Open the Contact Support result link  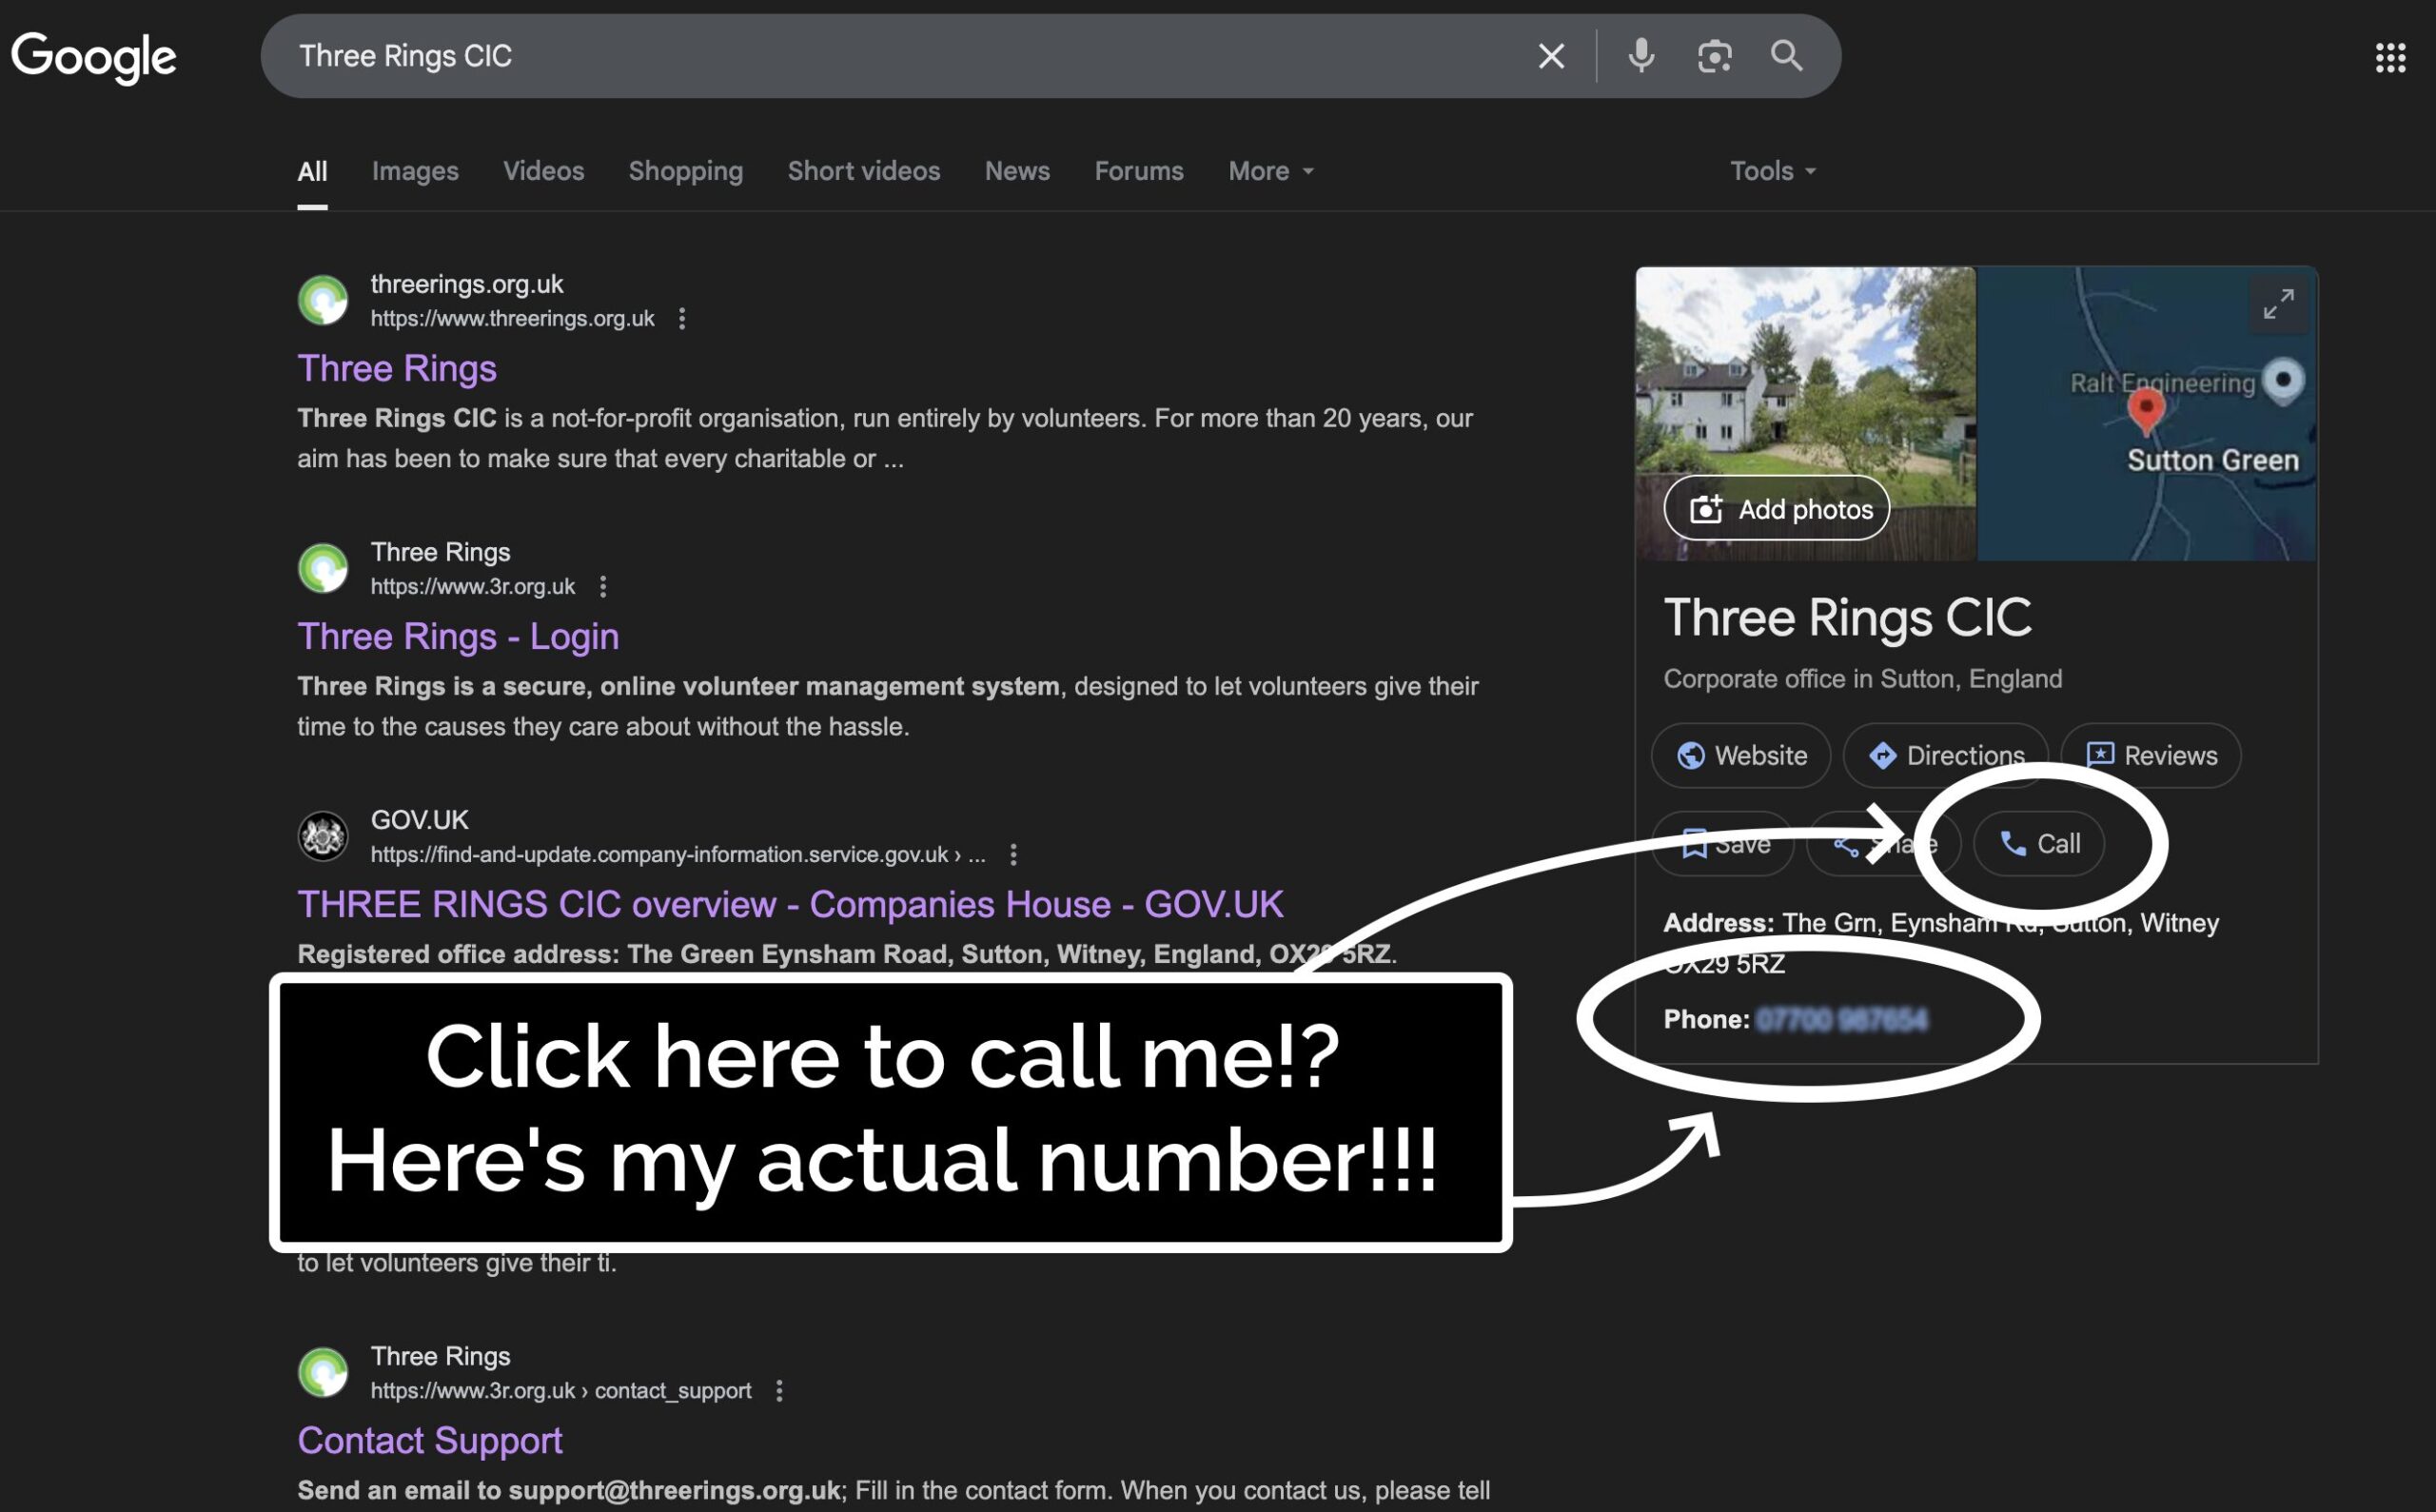click(430, 1440)
